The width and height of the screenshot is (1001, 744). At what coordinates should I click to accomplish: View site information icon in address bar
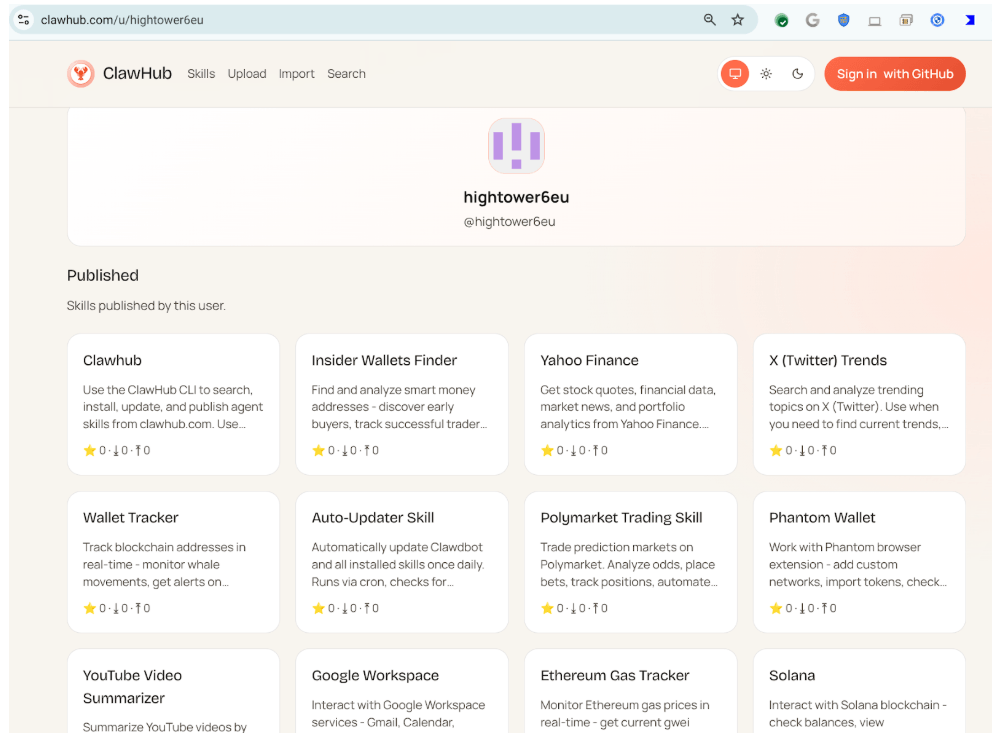pyautogui.click(x=24, y=20)
